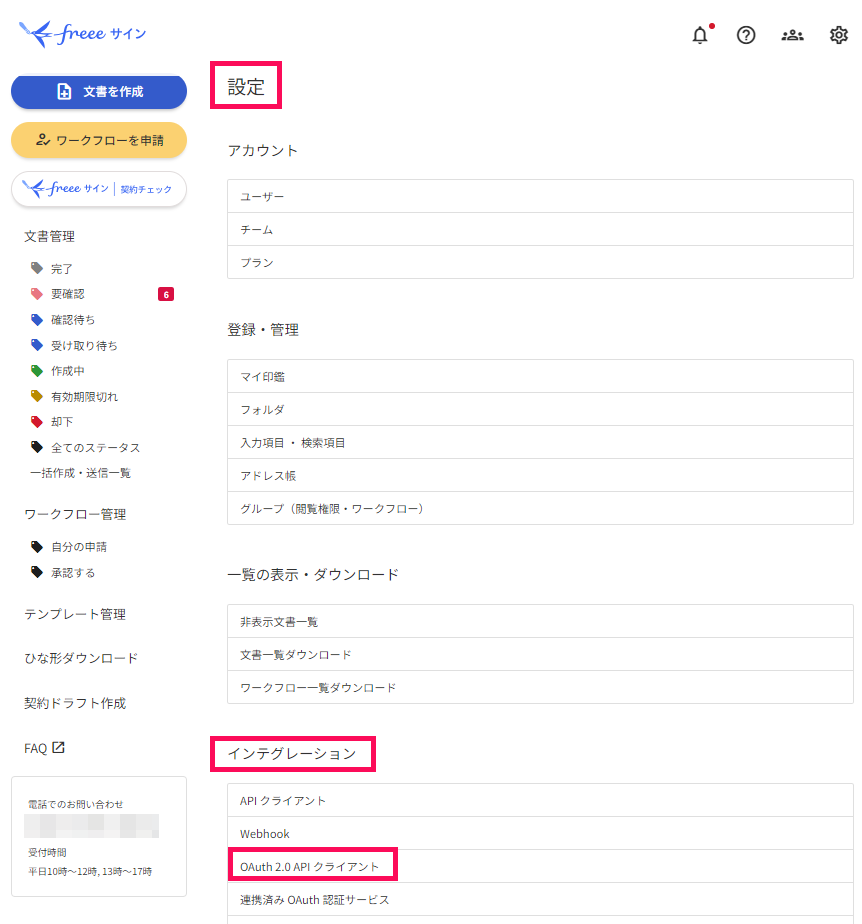Open the FAQ link
This screenshot has width=862, height=924.
(x=35, y=748)
